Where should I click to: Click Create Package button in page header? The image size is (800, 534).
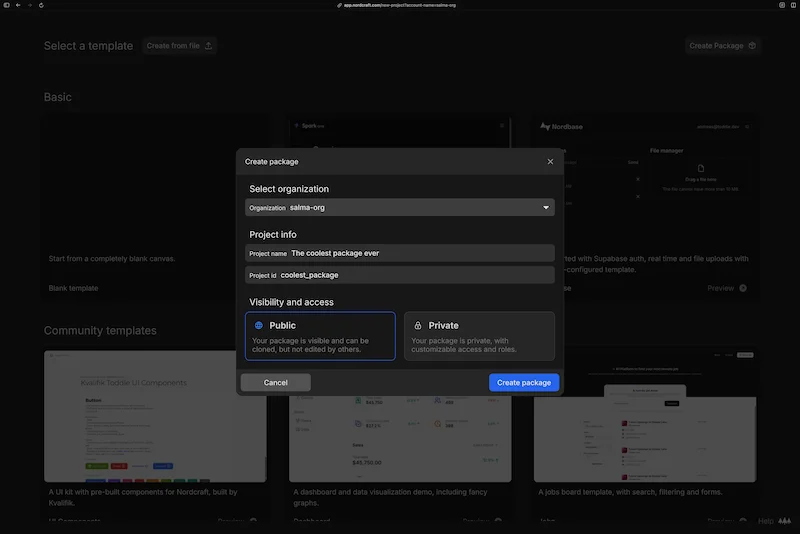click(x=722, y=46)
